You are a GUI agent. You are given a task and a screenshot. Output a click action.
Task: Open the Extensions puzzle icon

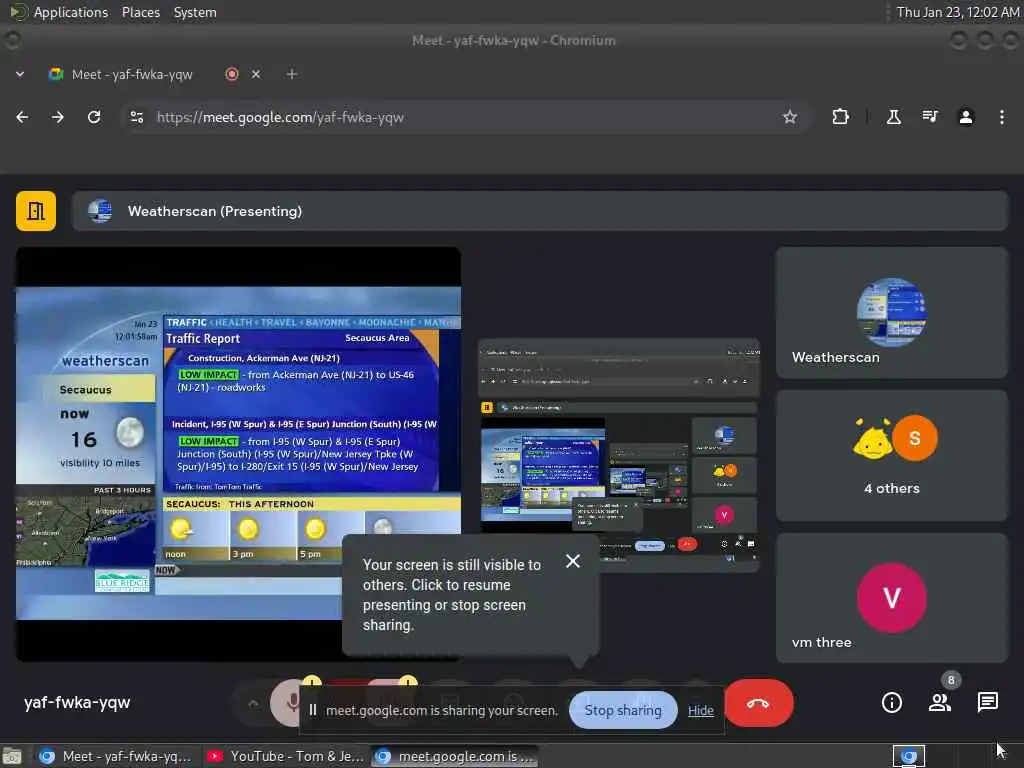click(x=840, y=117)
